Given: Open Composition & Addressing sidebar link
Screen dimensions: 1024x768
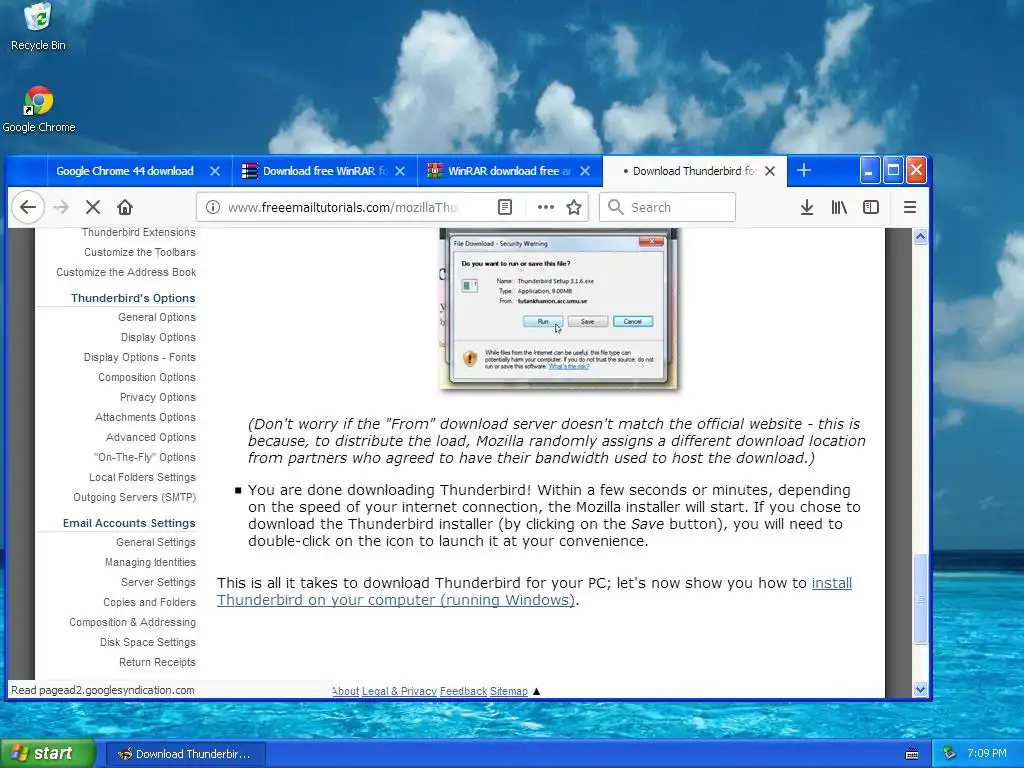Looking at the screenshot, I should [x=133, y=622].
